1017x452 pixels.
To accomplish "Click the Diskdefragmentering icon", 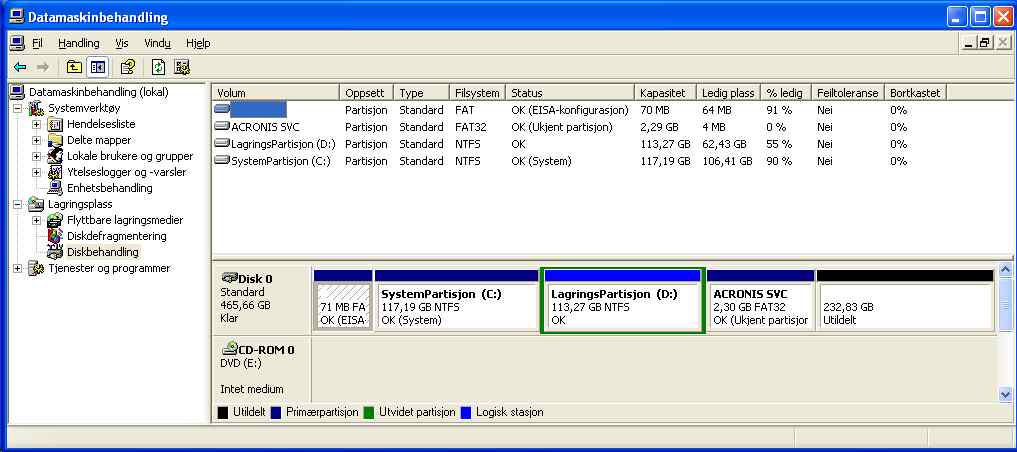I will (56, 236).
